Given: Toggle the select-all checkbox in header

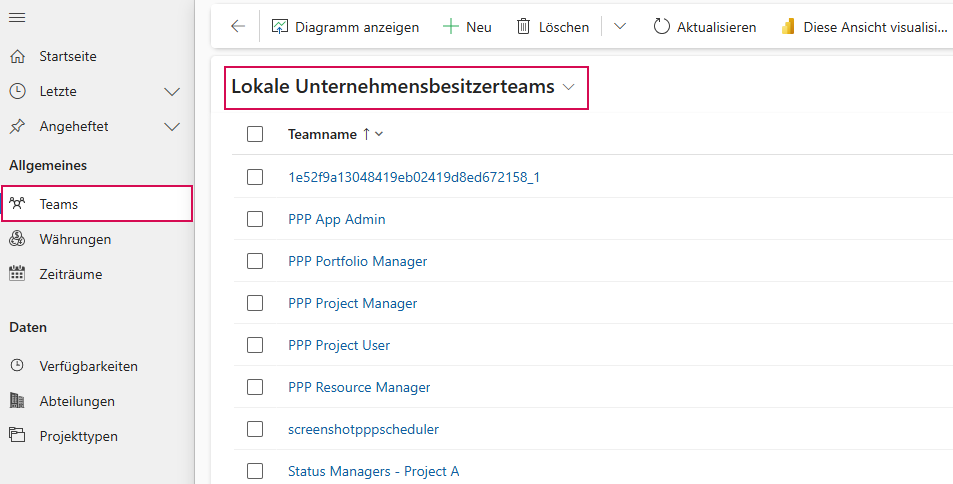Looking at the screenshot, I should [255, 134].
